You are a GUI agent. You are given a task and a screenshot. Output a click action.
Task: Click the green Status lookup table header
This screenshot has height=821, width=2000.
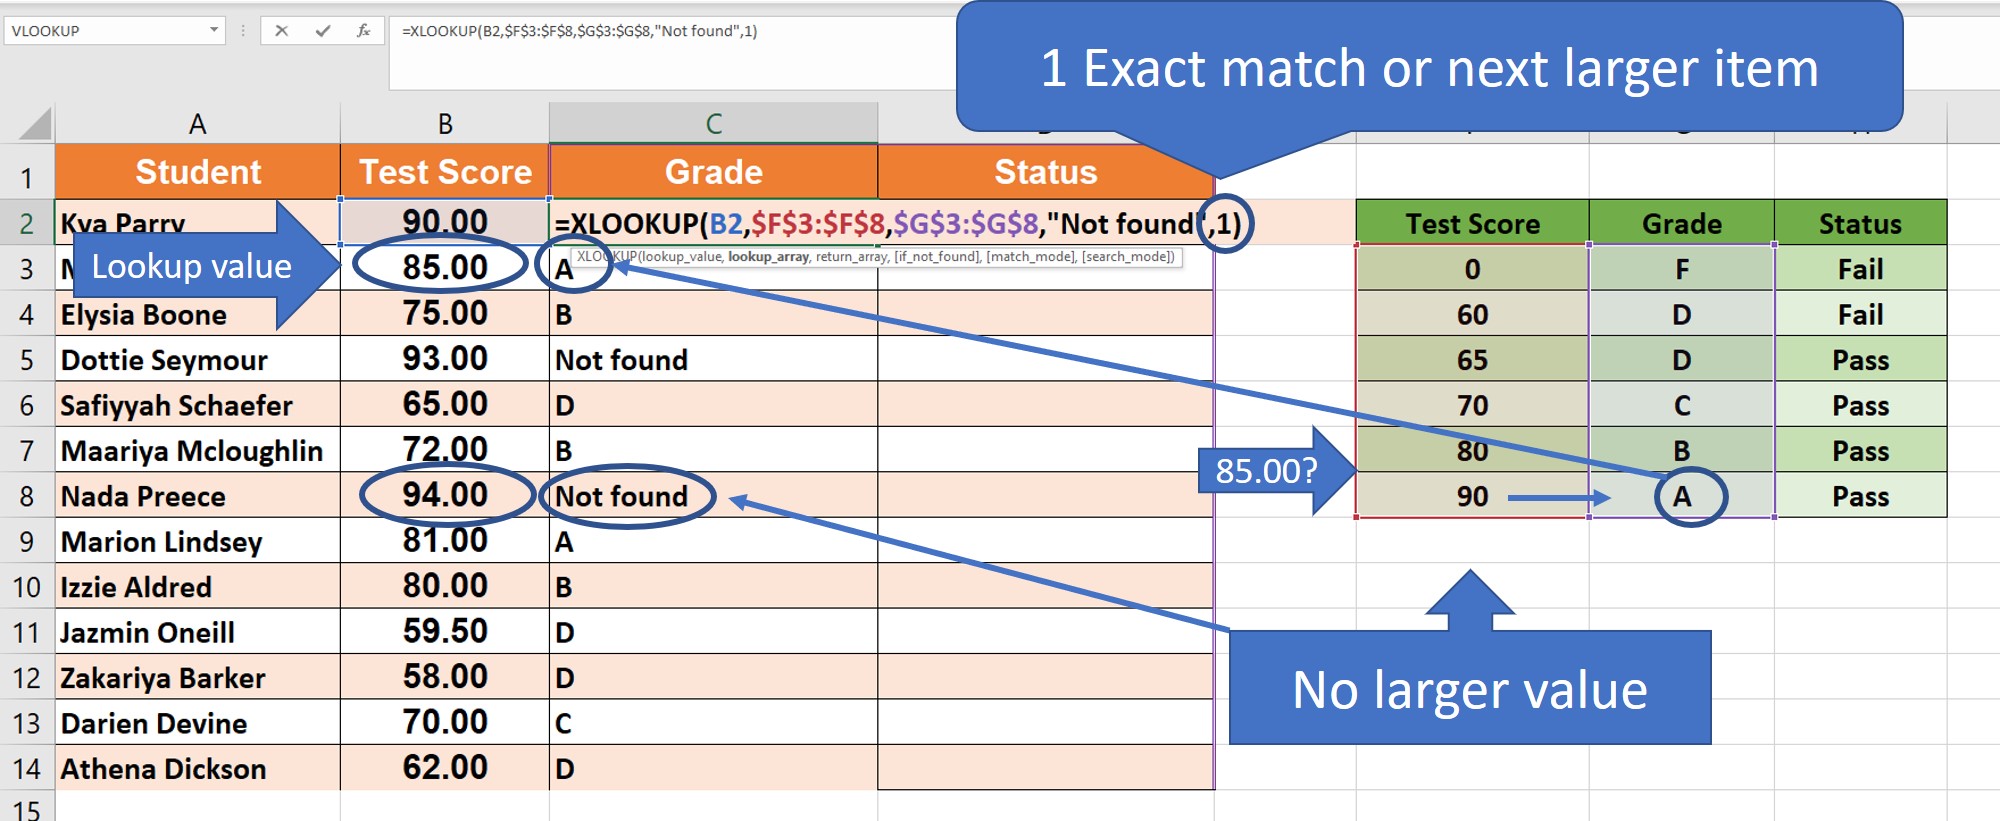point(1860,223)
